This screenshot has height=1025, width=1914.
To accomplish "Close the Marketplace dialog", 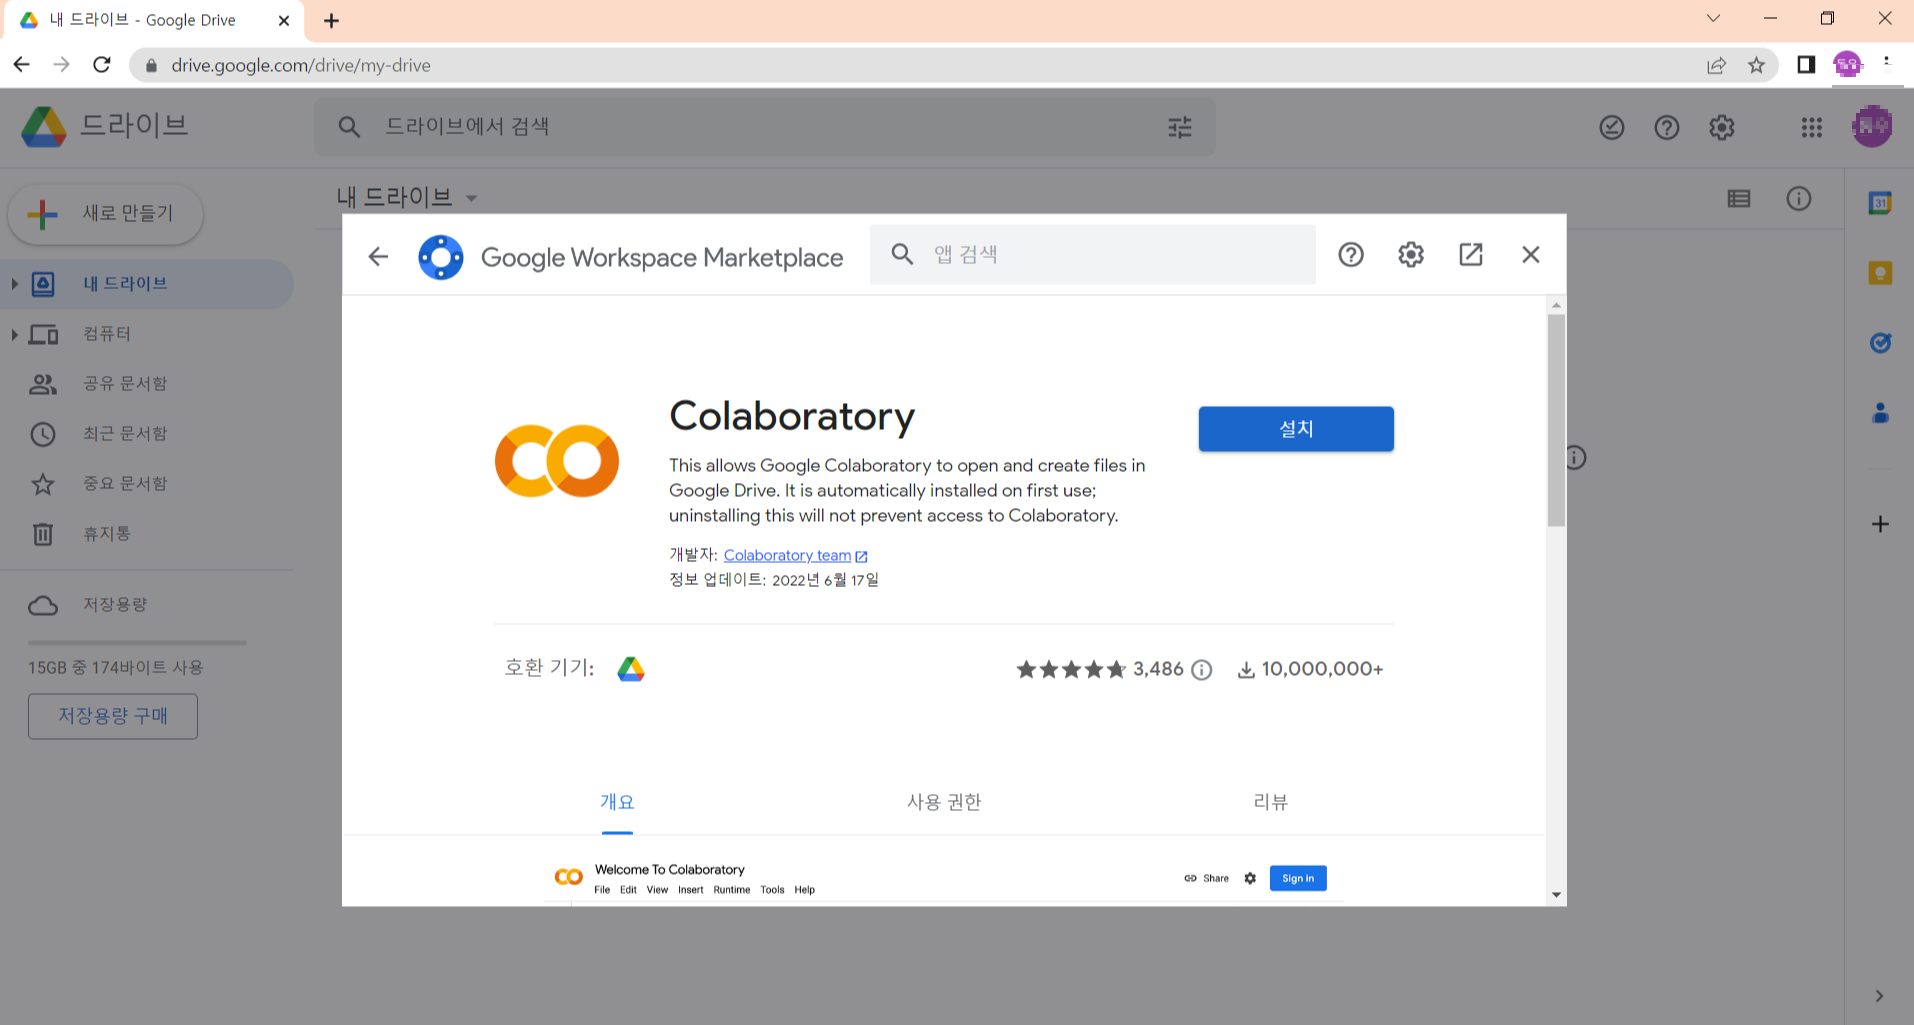I will click(1531, 255).
